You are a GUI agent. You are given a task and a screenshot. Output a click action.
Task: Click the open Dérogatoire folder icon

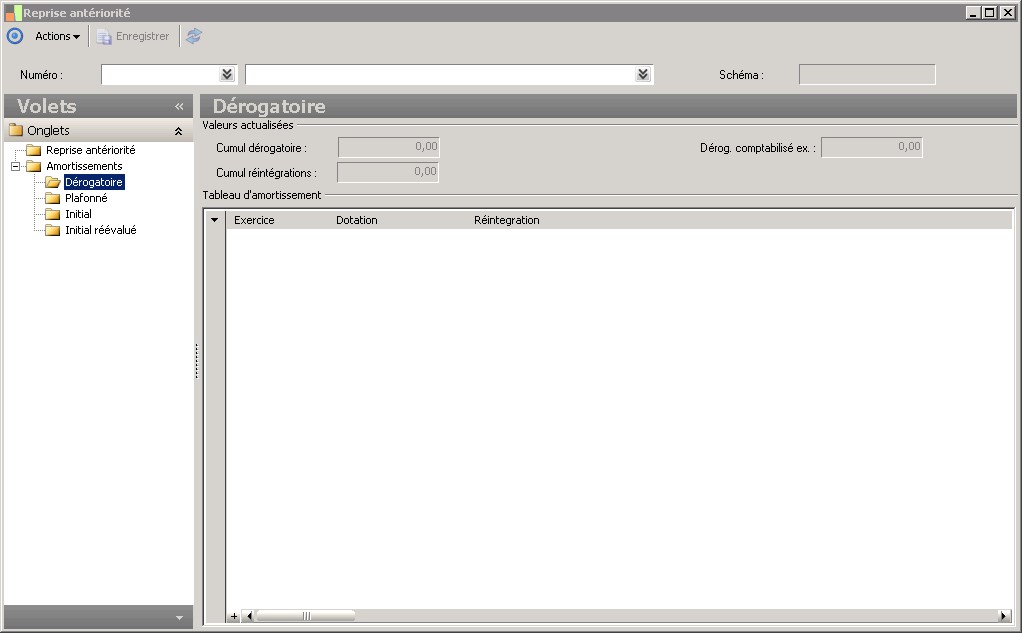[x=53, y=183]
